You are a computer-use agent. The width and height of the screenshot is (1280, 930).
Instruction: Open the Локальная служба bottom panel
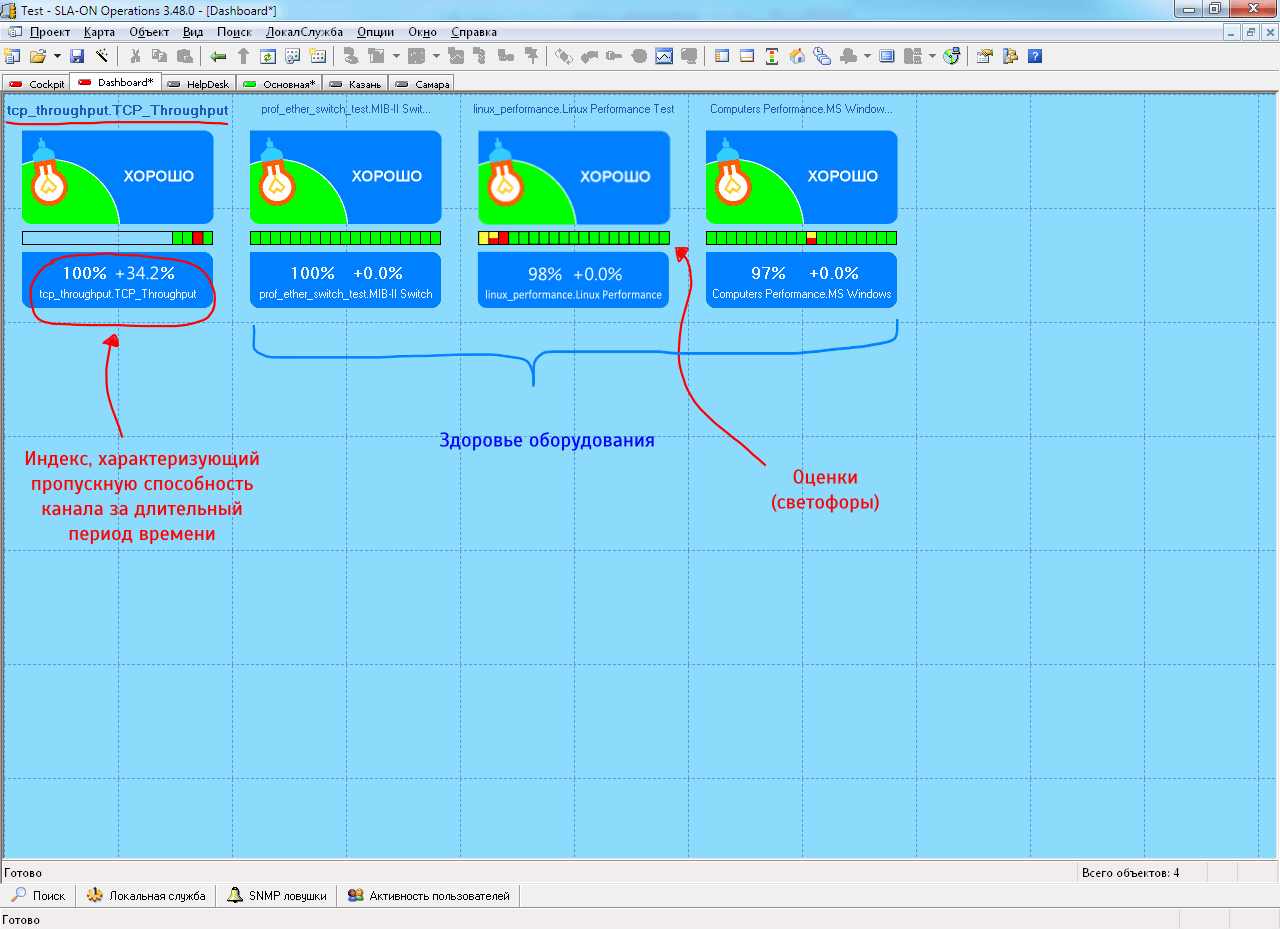coord(146,896)
